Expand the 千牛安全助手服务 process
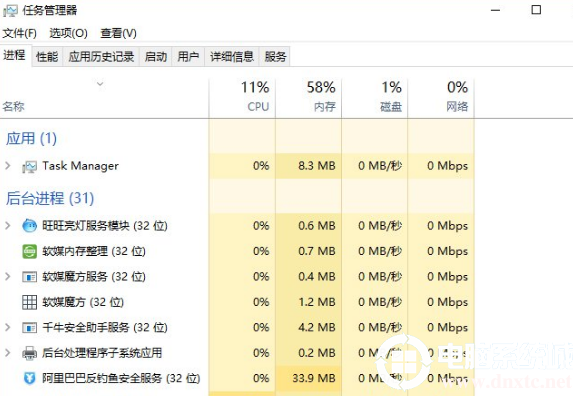Image resolution: width=573 pixels, height=396 pixels. pos(8,327)
